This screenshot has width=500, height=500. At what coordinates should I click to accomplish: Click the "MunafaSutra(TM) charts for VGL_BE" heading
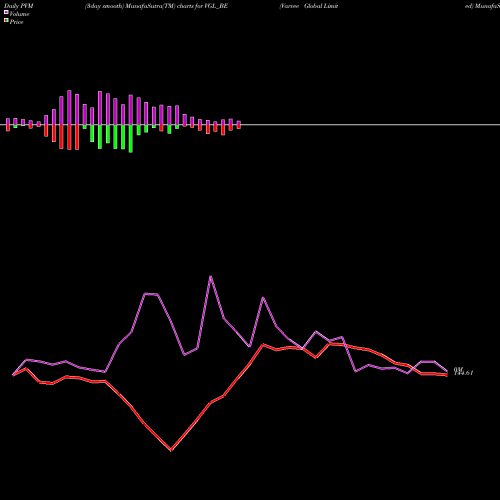pos(177,6)
